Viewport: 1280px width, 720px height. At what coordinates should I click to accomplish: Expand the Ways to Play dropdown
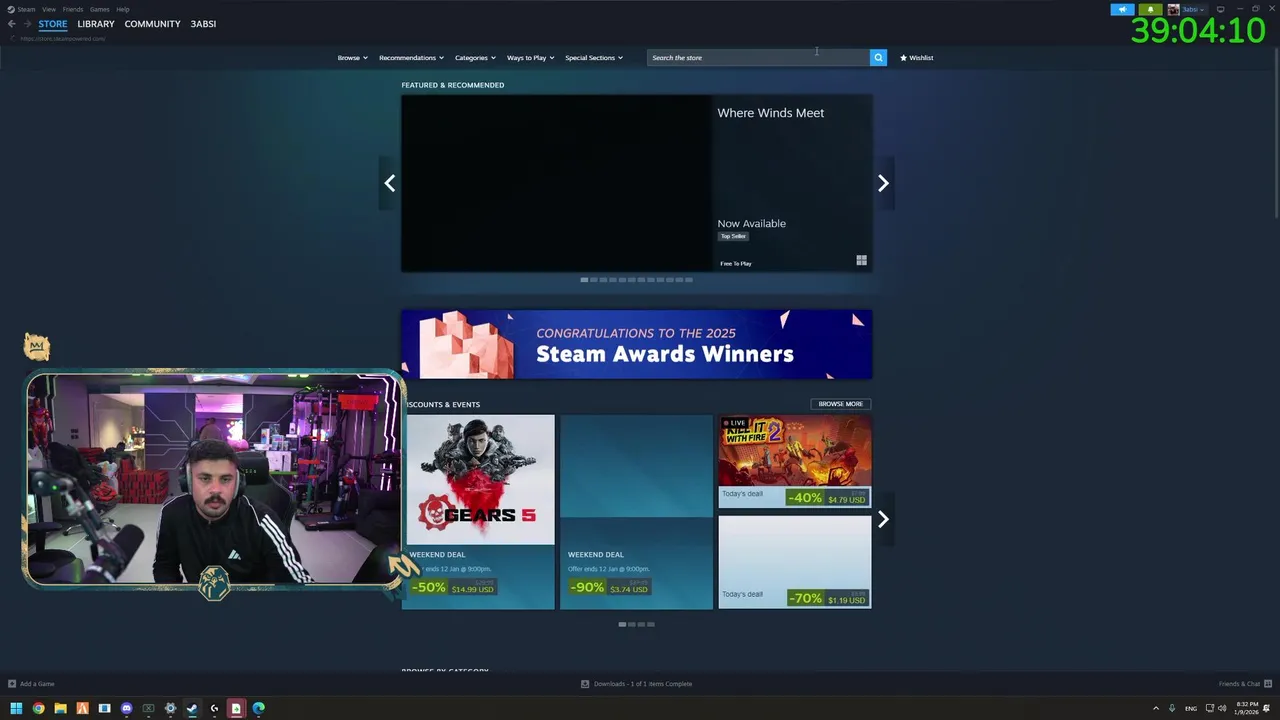[530, 58]
